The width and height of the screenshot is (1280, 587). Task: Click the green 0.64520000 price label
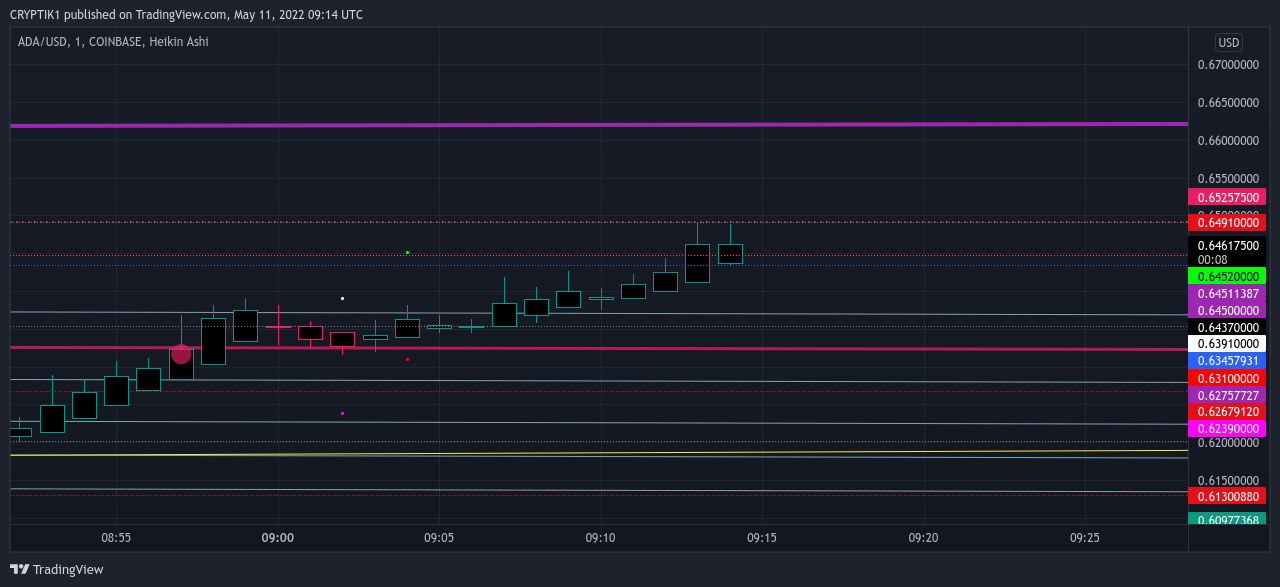click(1227, 276)
